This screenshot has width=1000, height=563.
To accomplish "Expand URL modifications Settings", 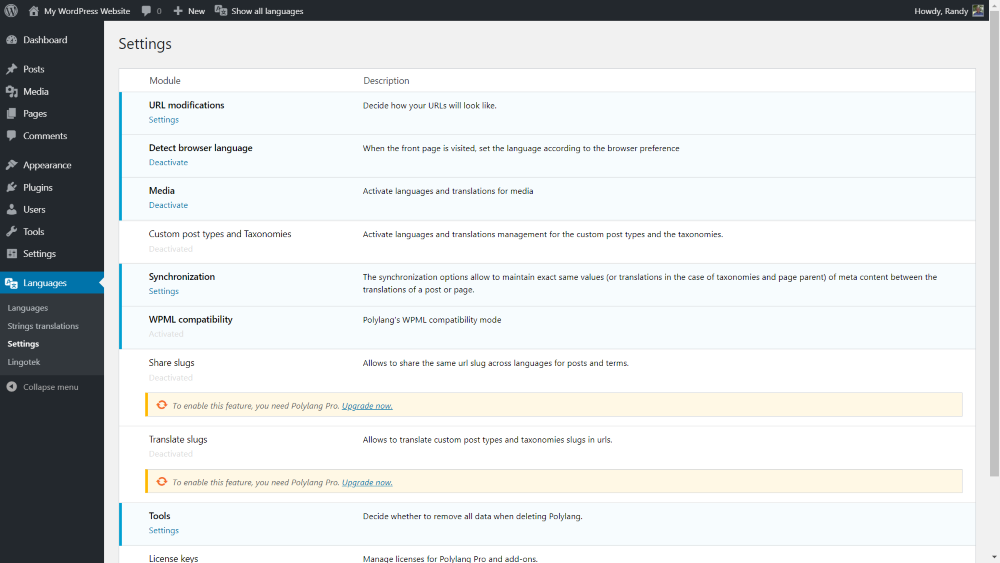I will point(164,120).
